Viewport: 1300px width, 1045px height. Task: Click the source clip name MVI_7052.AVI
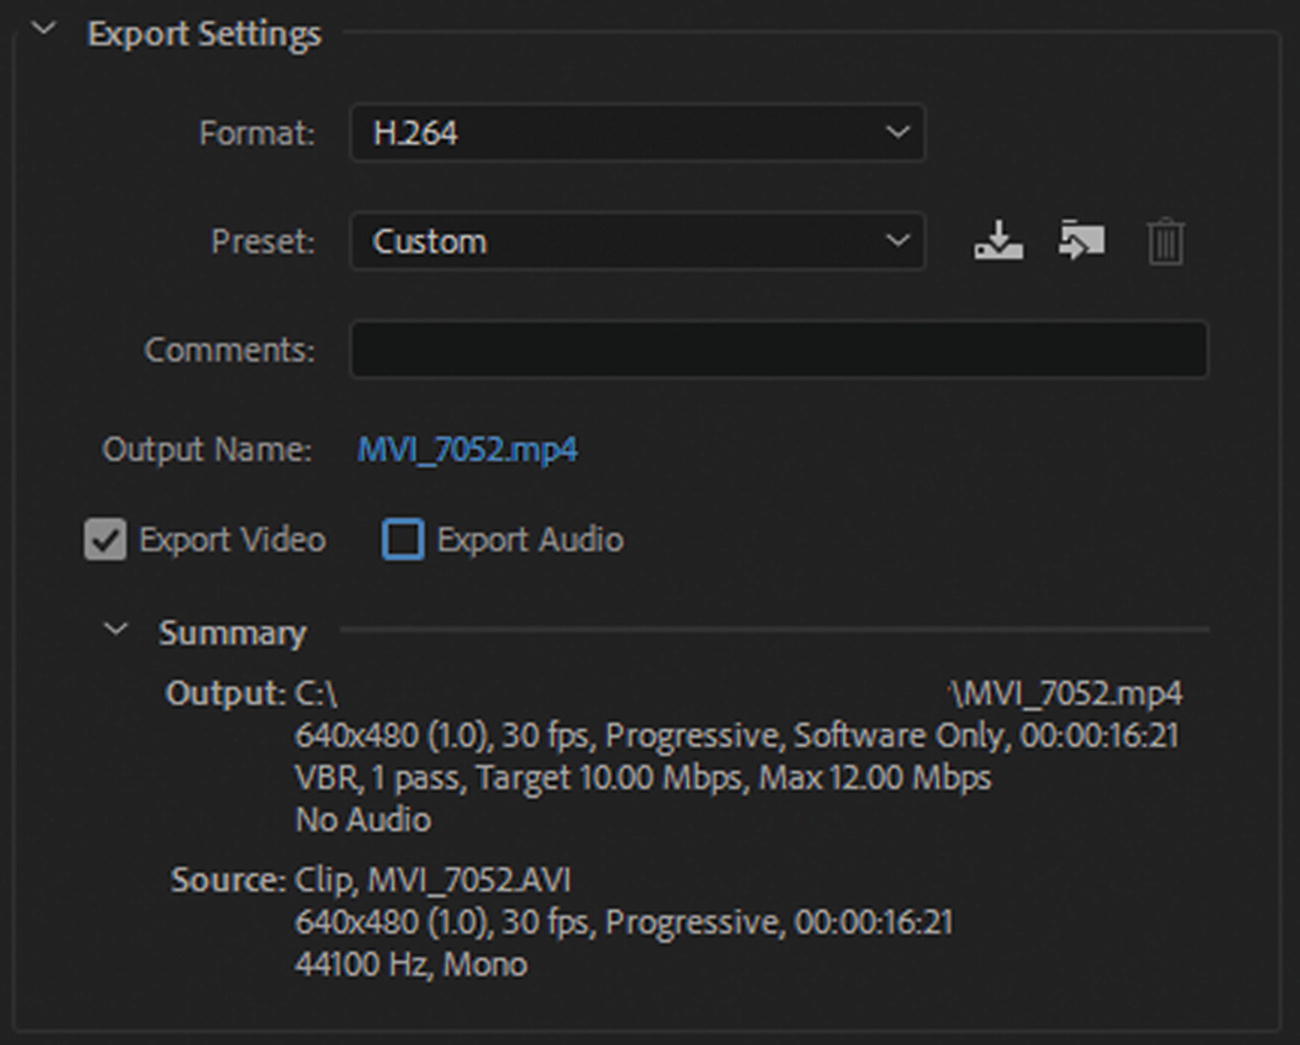[x=469, y=880]
